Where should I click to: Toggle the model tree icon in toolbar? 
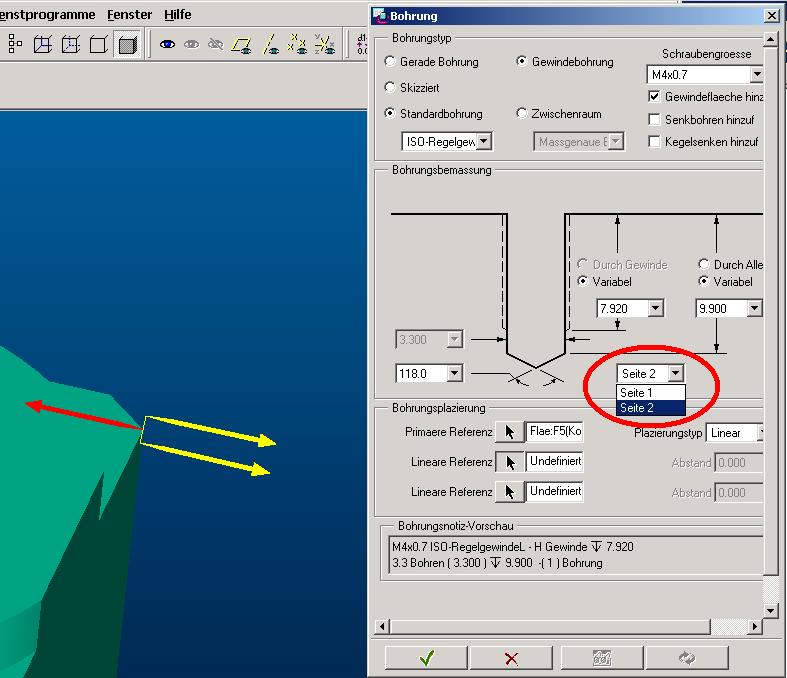coord(15,45)
